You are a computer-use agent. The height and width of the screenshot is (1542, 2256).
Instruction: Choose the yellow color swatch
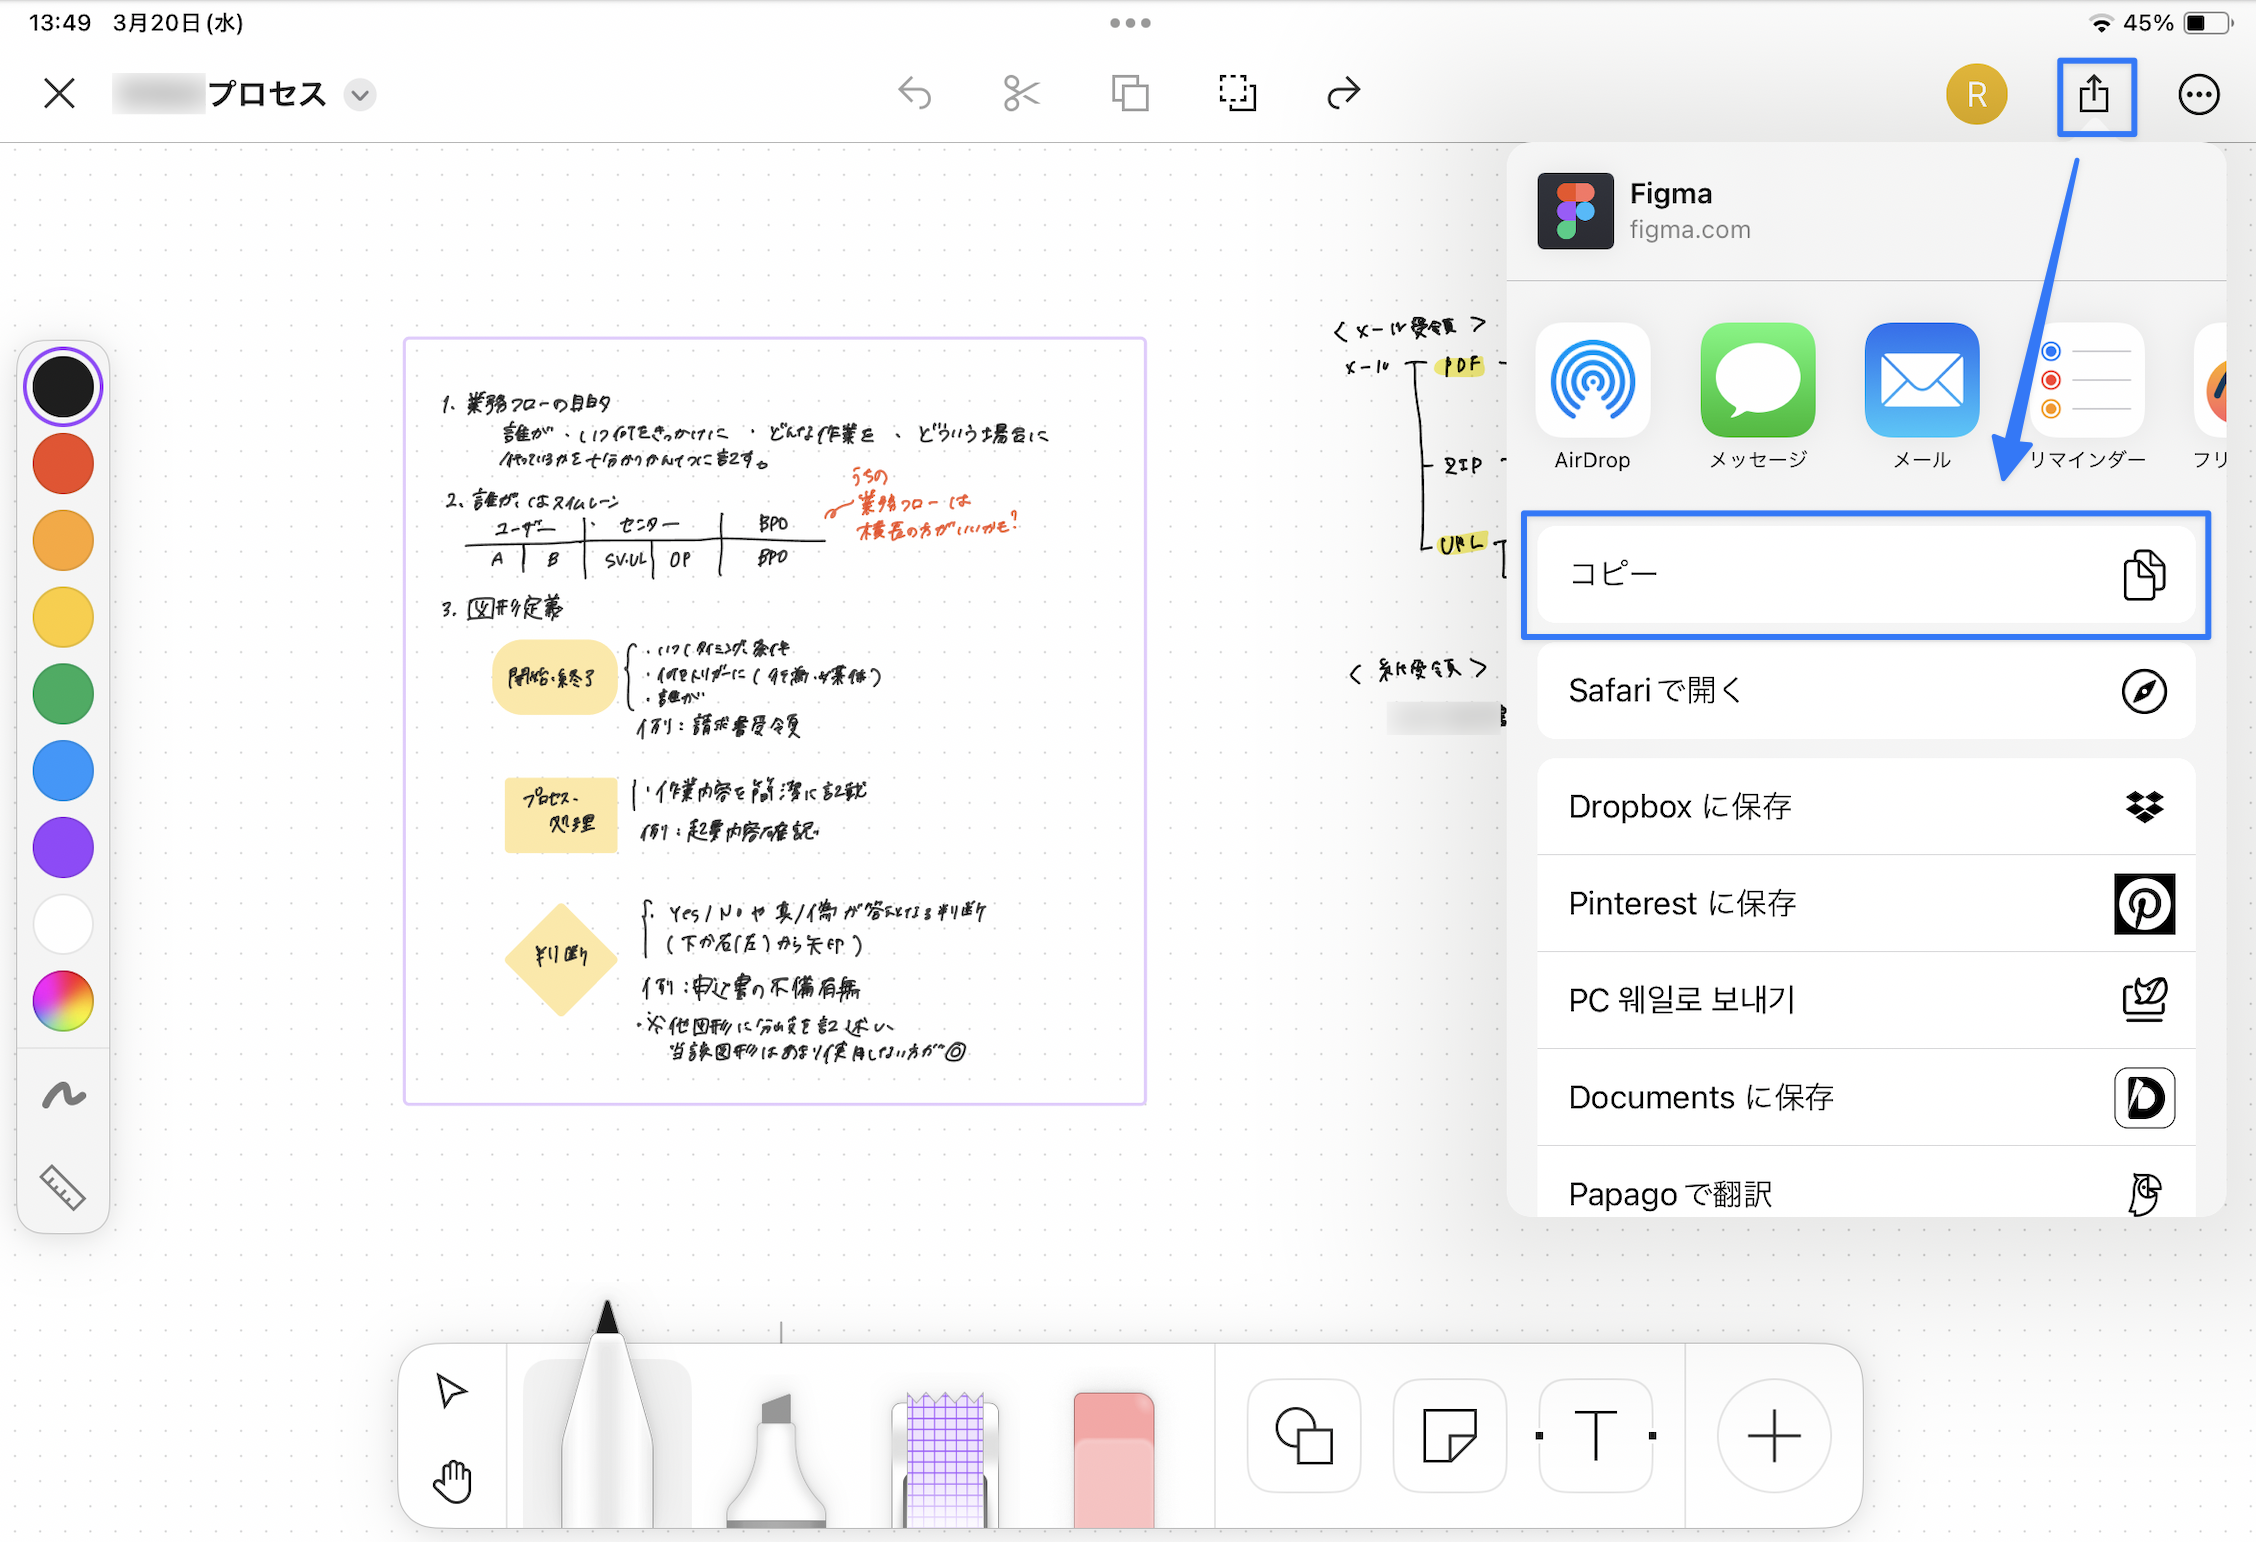click(63, 617)
